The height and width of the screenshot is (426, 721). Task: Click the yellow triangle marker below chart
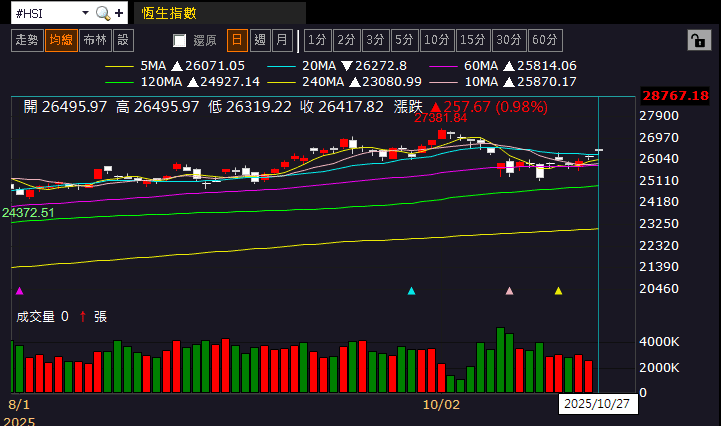pos(558,291)
